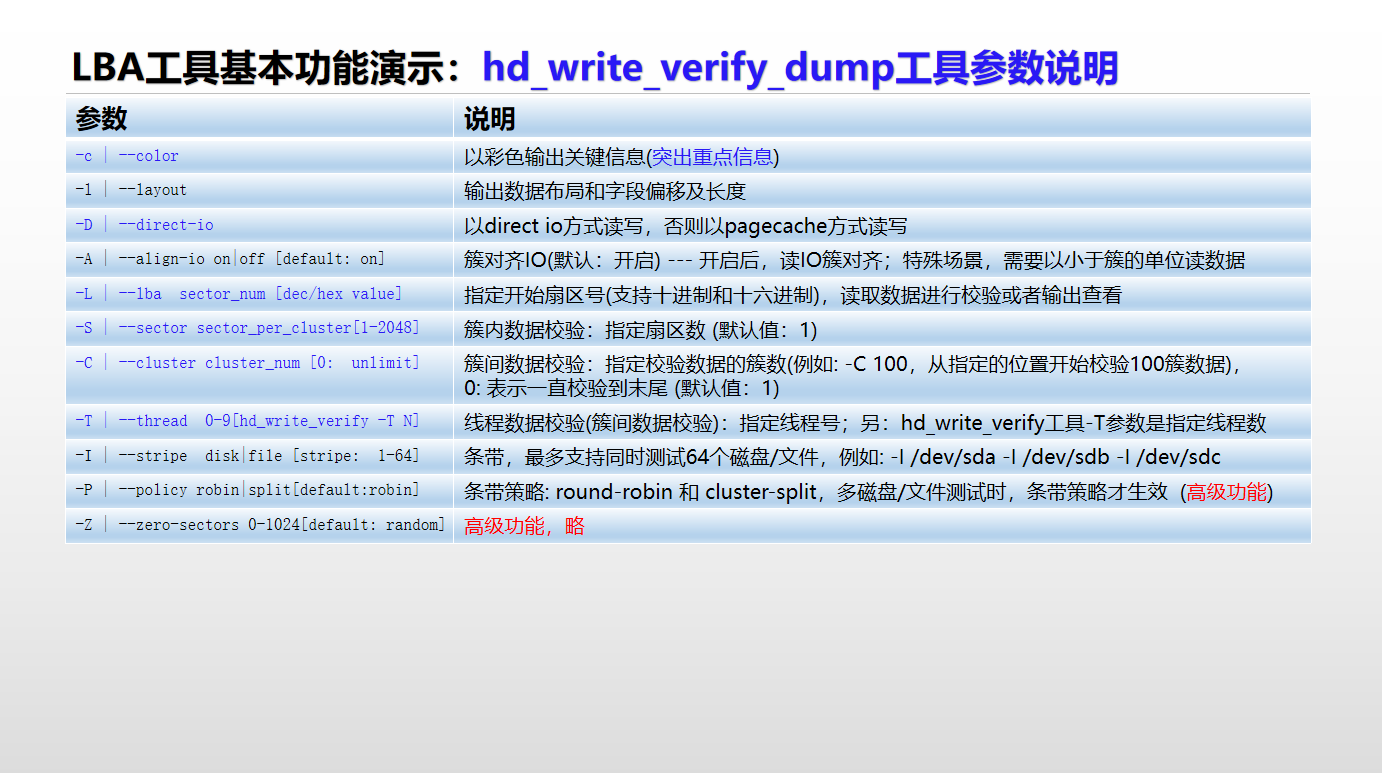Select the -c --color parameter cell
This screenshot has height=773, width=1382.
[120, 156]
